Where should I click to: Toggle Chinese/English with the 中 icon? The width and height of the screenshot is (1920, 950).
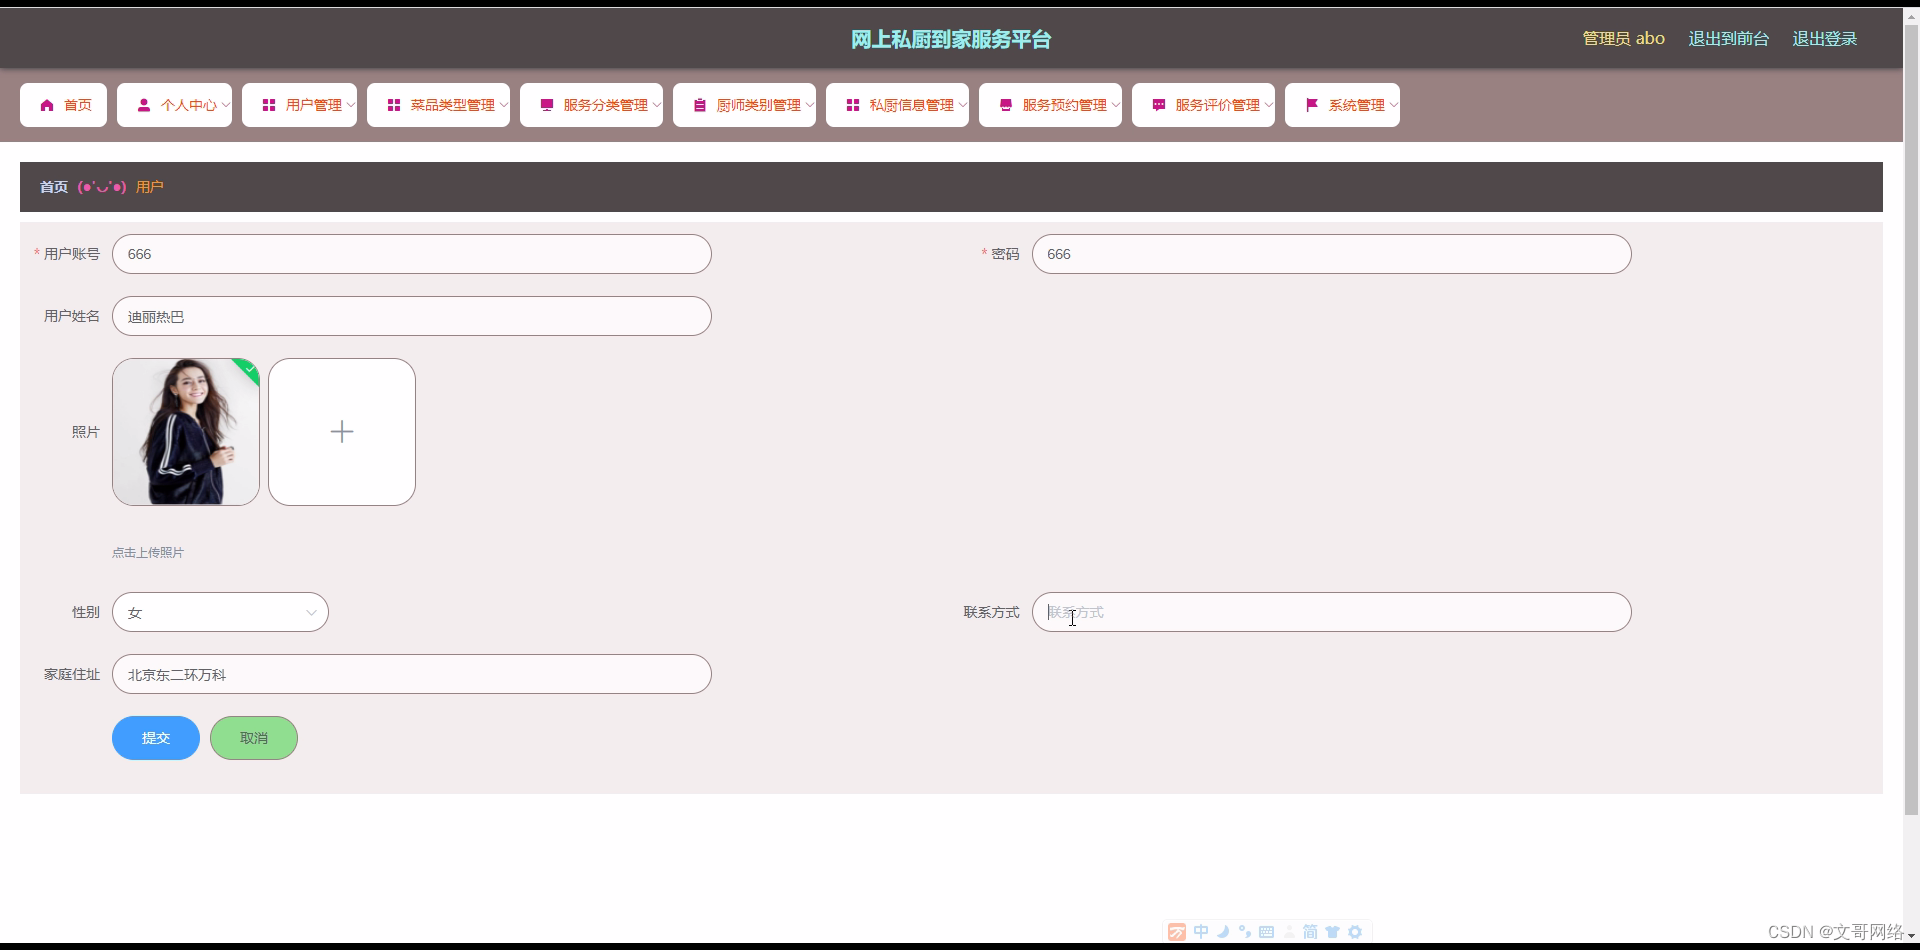1201,932
